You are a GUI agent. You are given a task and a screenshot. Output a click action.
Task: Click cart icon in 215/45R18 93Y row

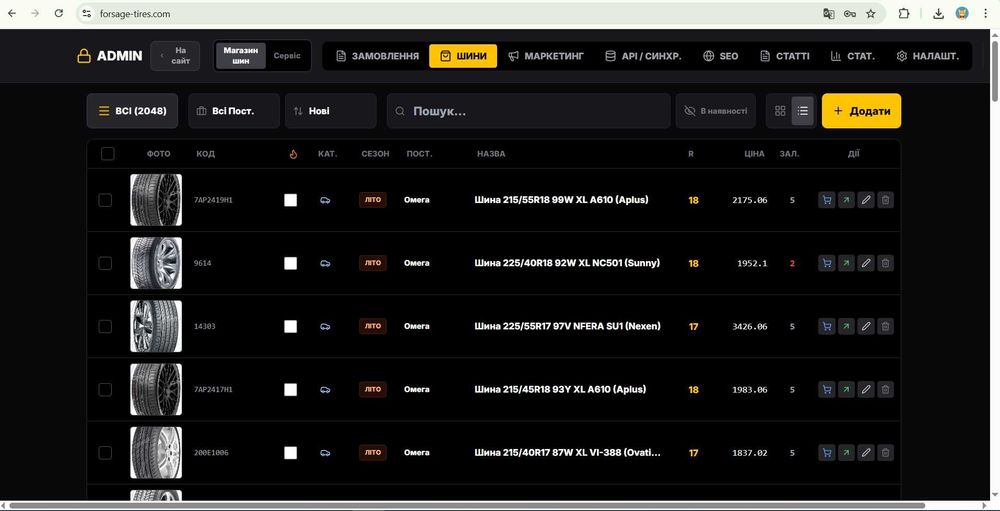tap(827, 389)
